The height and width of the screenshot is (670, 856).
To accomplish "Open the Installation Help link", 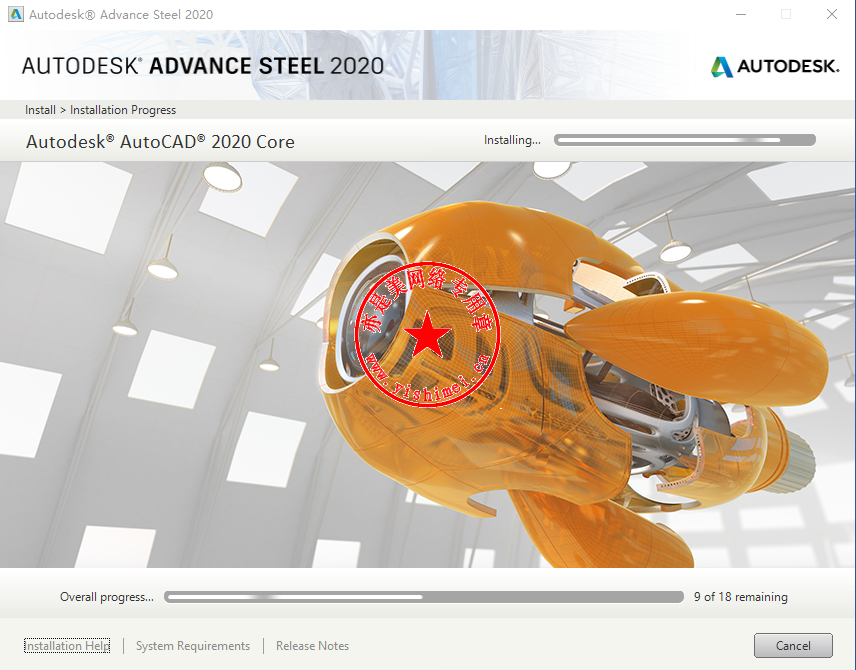I will click(x=67, y=645).
